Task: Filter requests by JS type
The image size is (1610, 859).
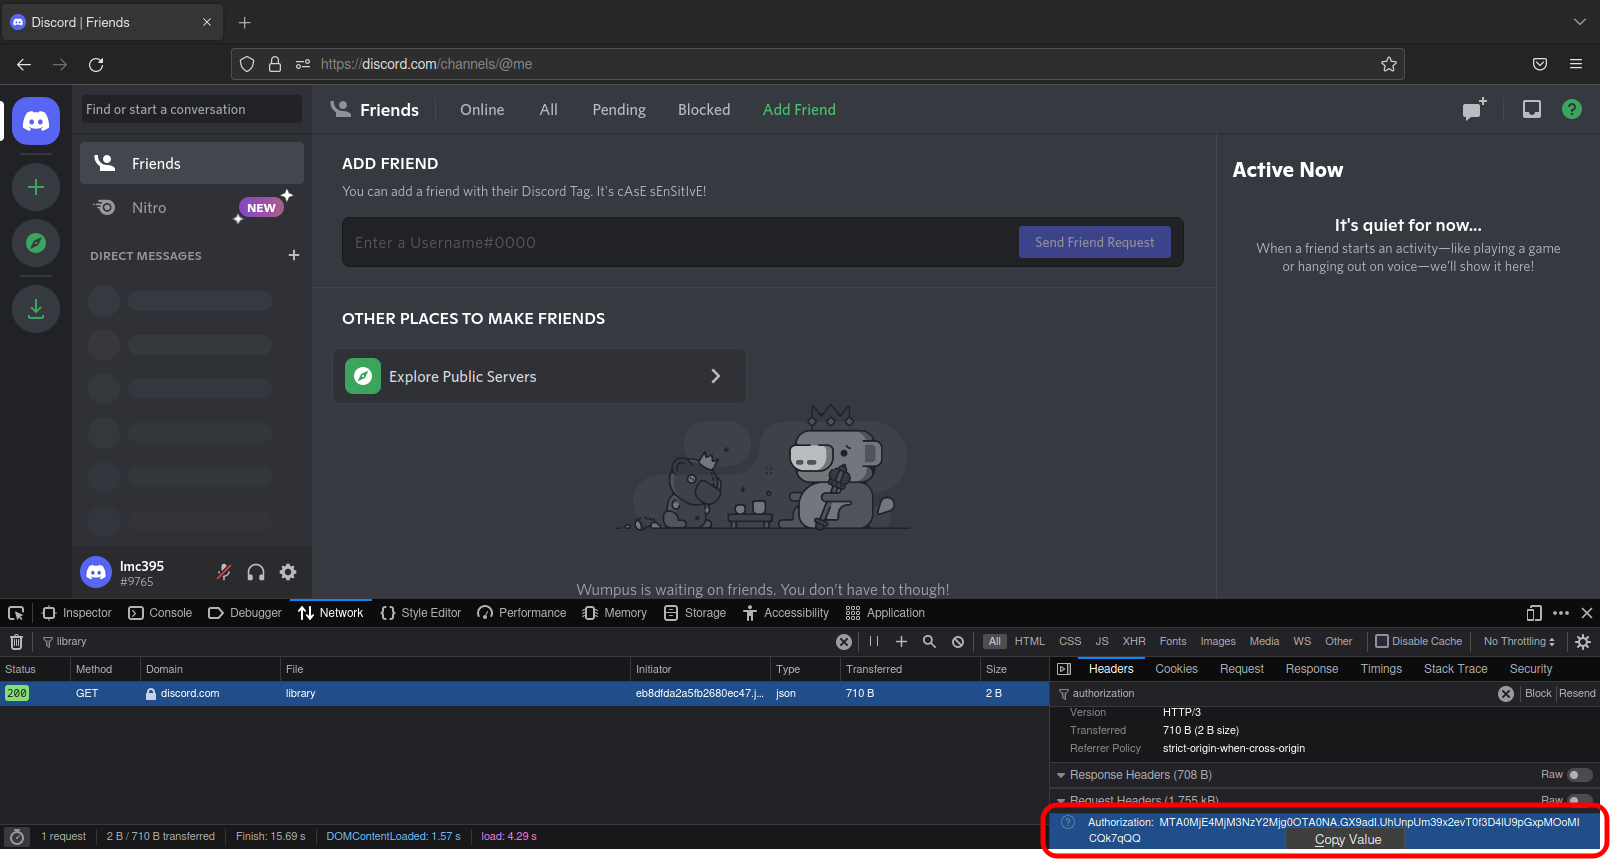Action: 1102,642
